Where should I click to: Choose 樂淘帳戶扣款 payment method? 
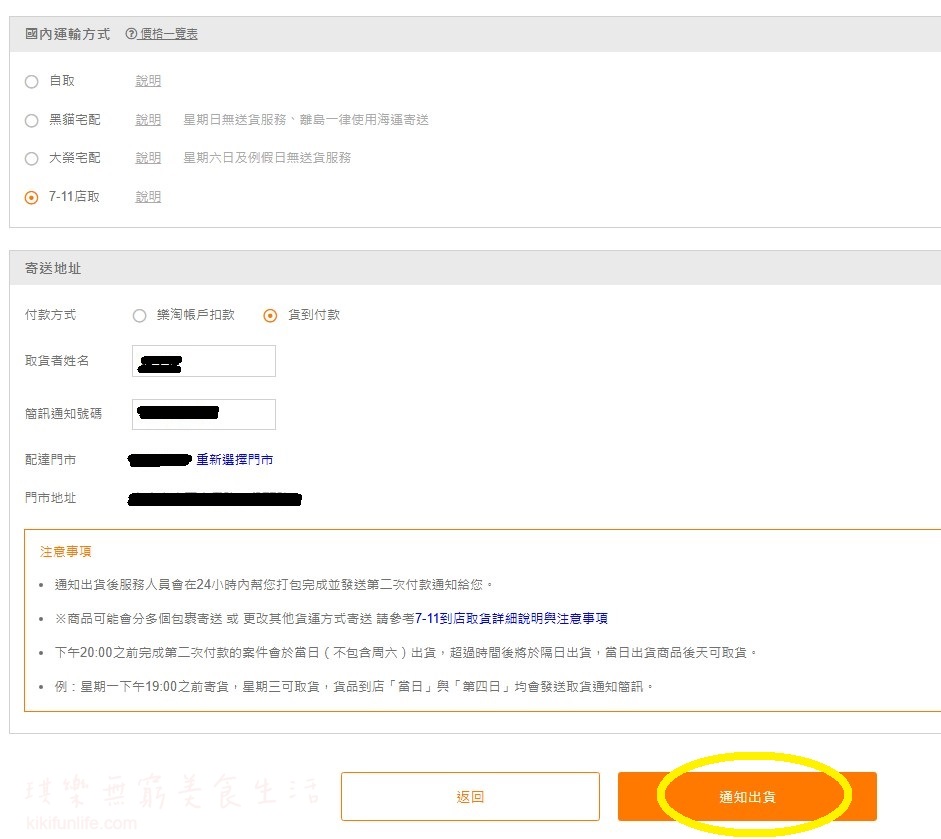[139, 315]
